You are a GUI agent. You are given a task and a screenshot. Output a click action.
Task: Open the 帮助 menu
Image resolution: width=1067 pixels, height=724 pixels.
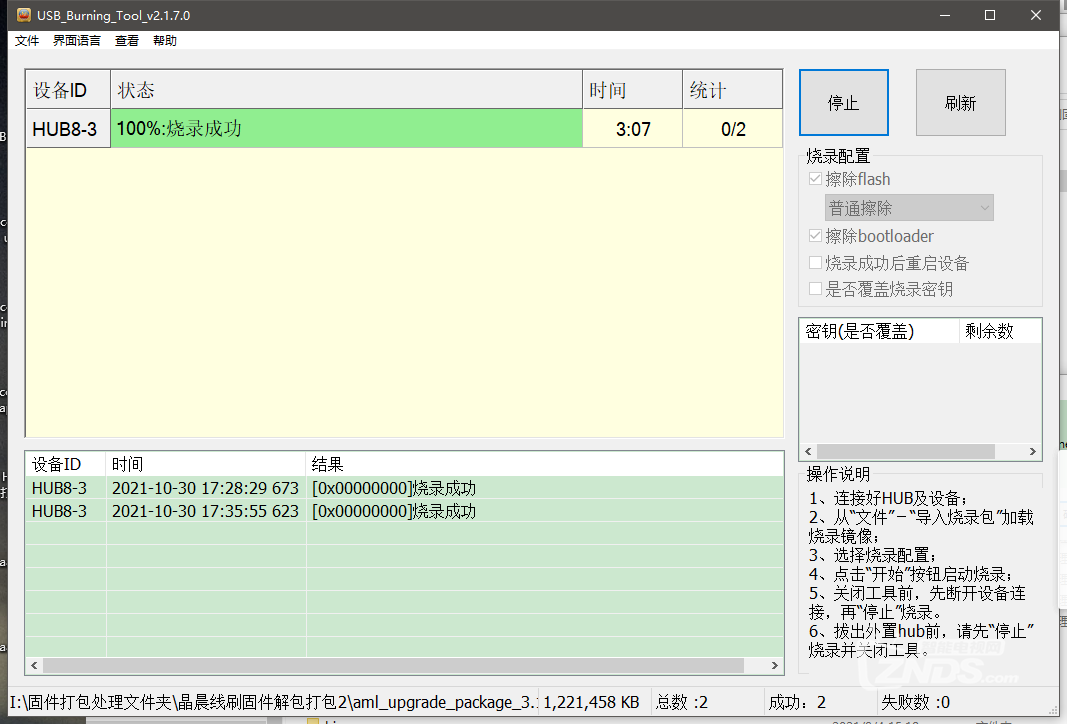click(x=165, y=41)
